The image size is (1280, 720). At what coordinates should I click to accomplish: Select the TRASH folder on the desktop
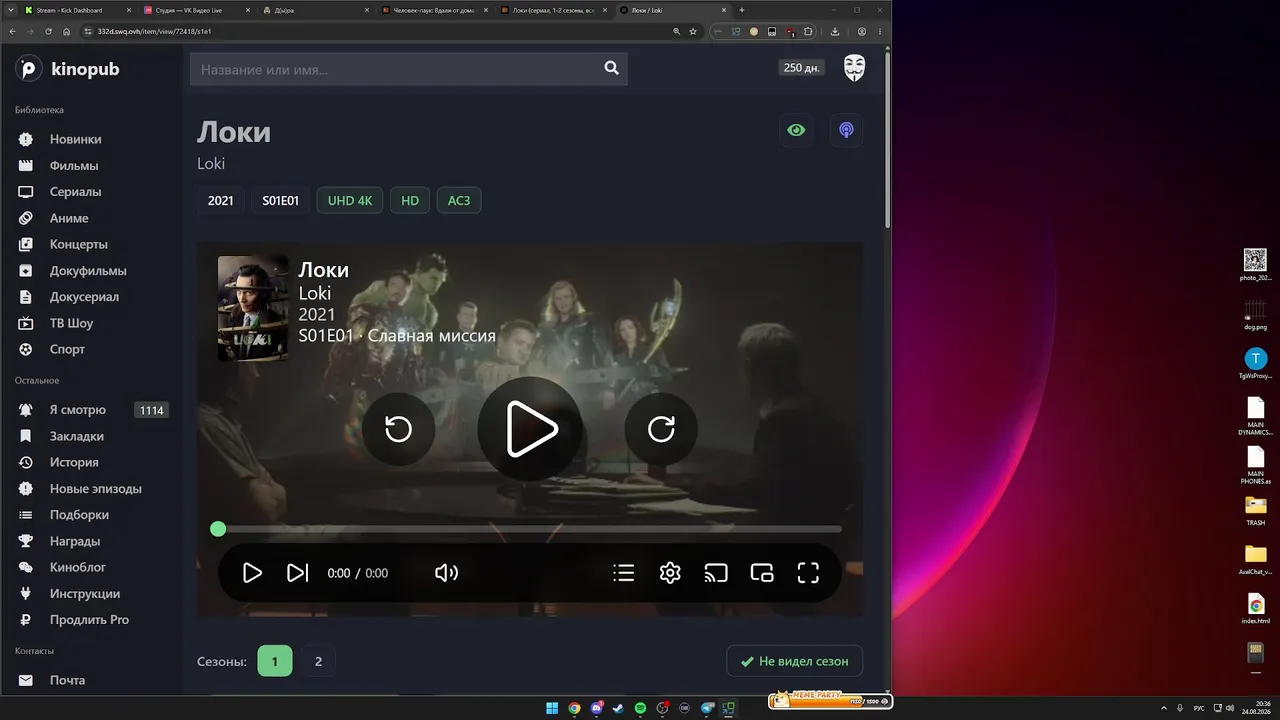point(1255,510)
